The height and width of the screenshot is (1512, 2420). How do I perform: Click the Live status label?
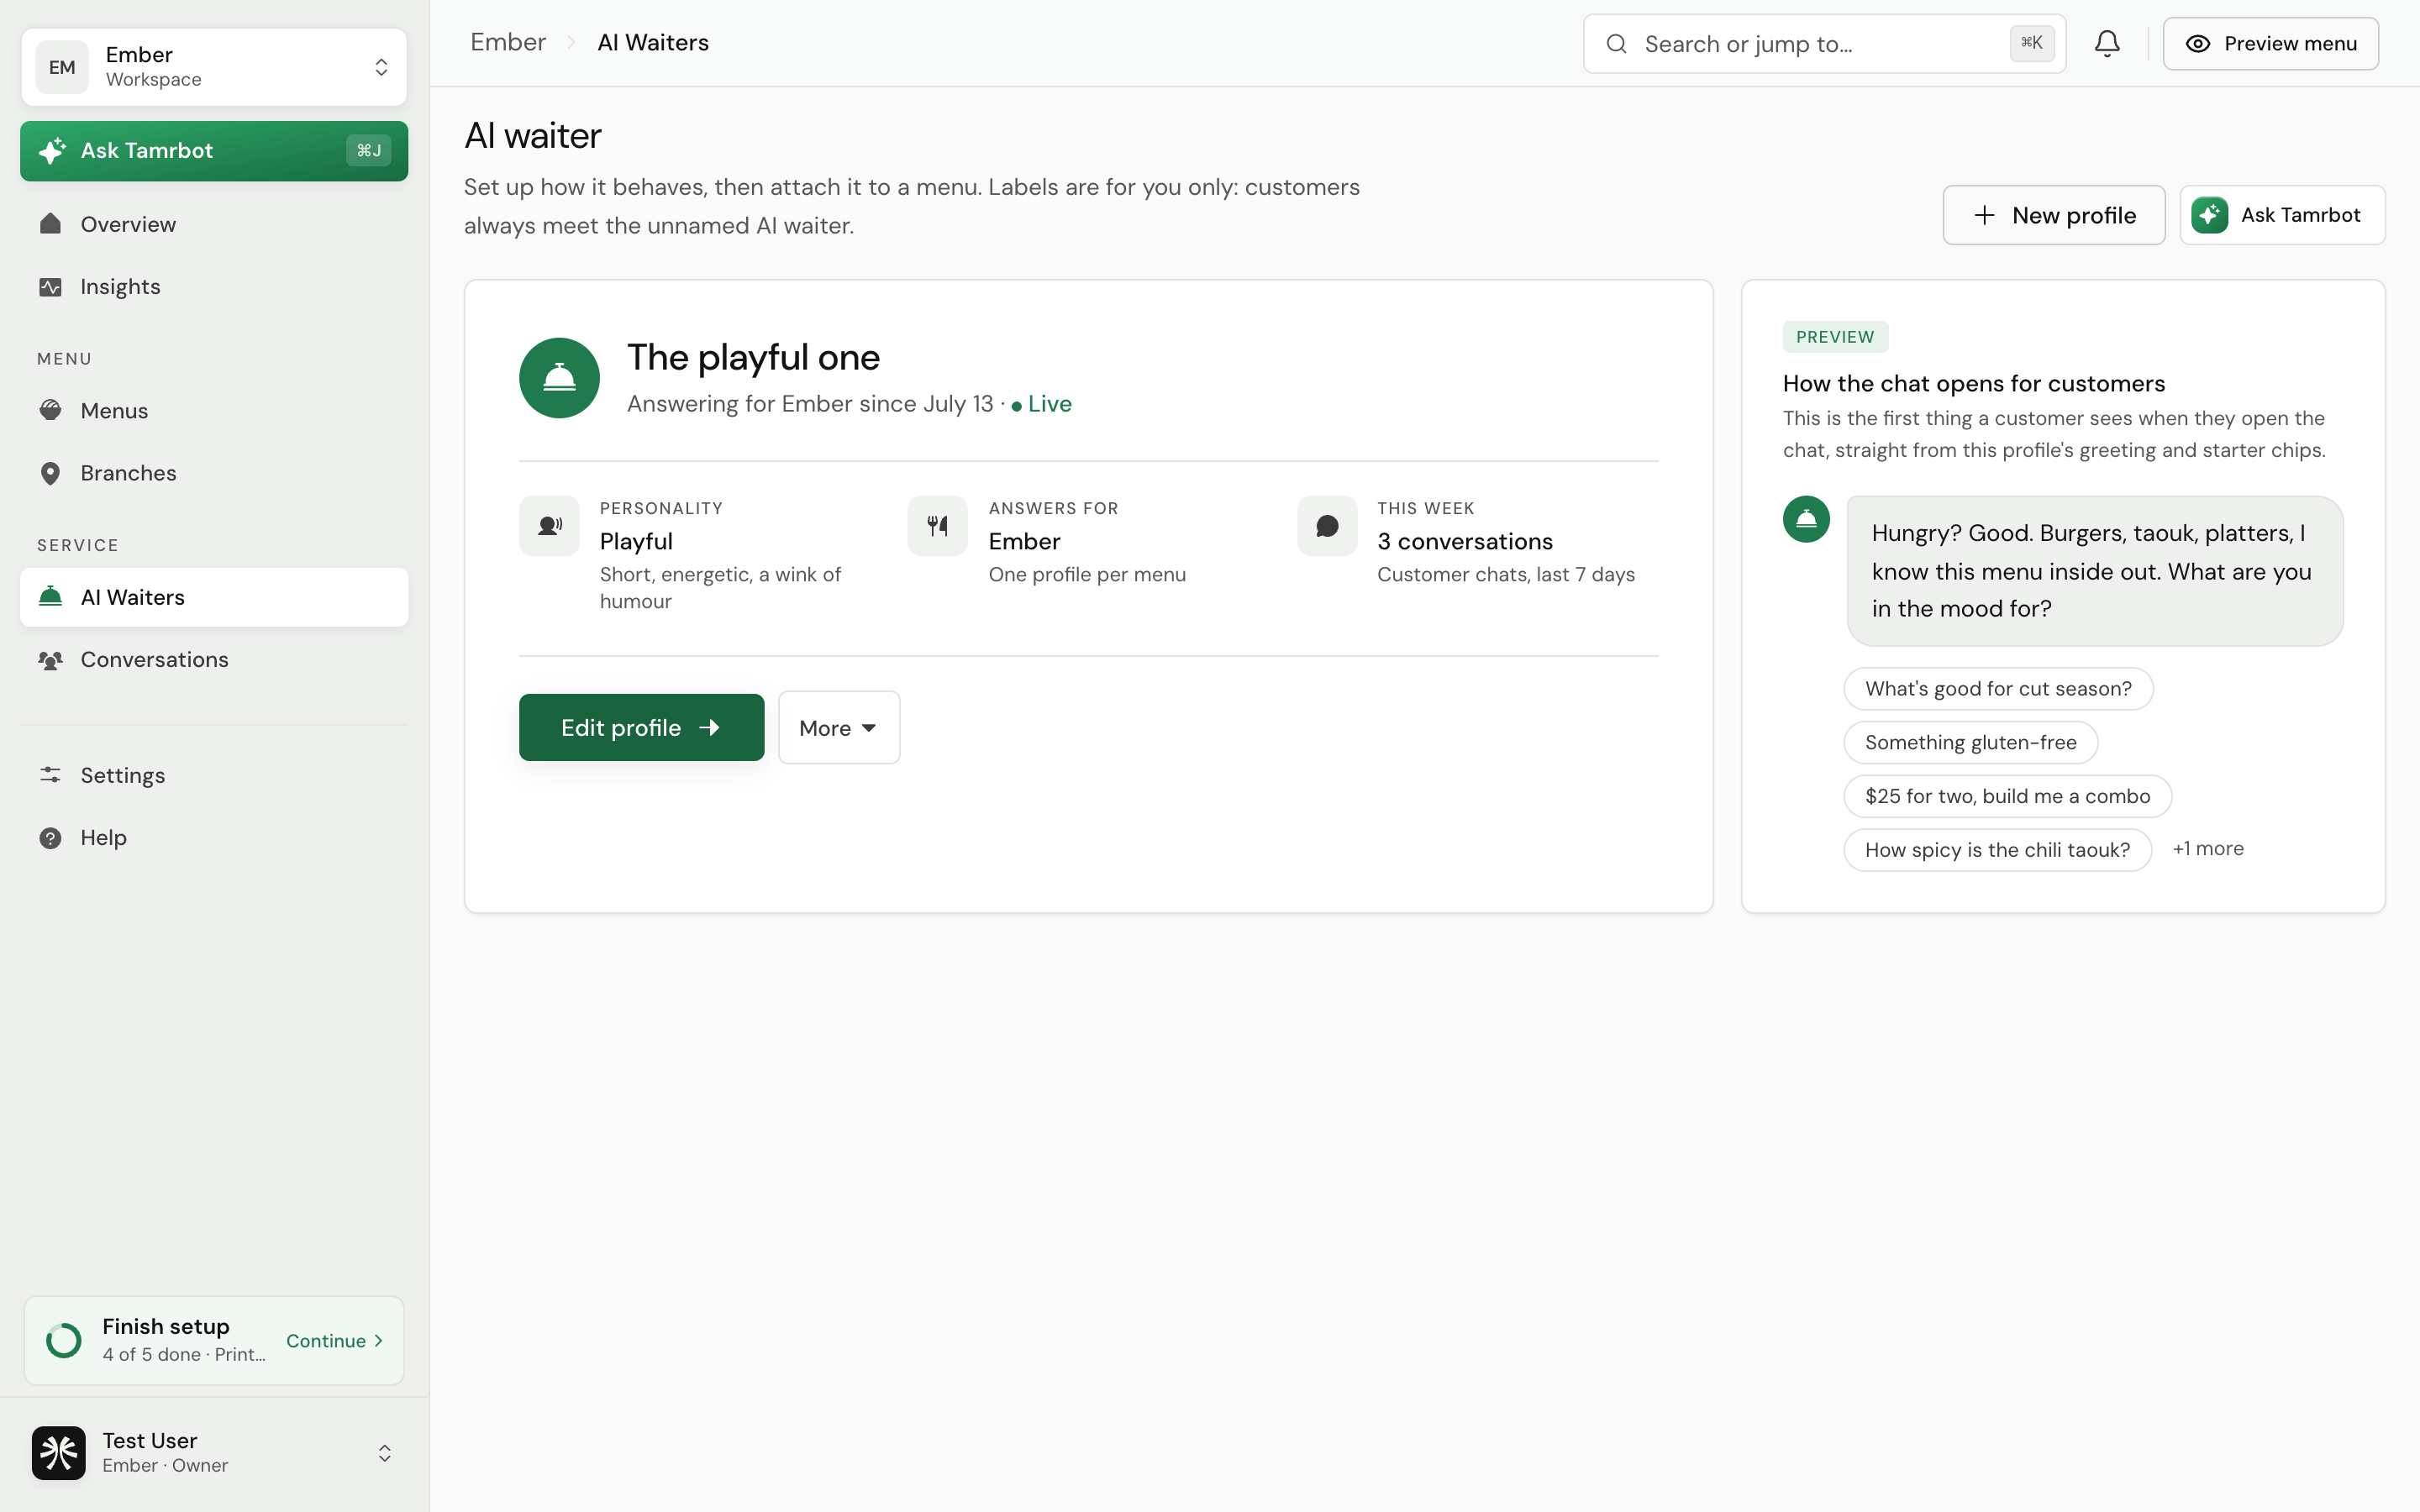pyautogui.click(x=1049, y=404)
